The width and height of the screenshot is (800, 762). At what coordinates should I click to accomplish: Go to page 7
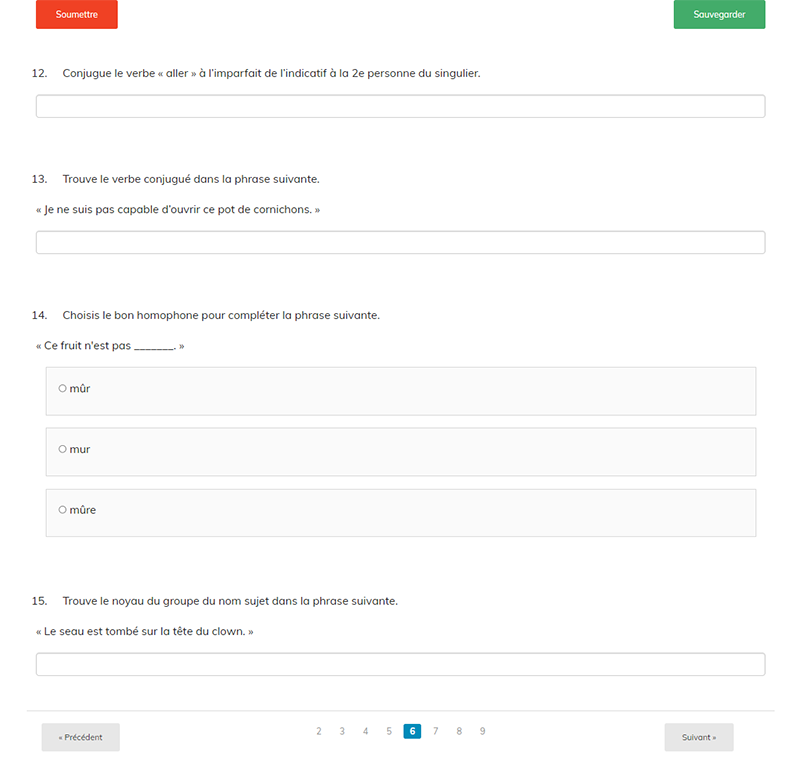(x=436, y=731)
